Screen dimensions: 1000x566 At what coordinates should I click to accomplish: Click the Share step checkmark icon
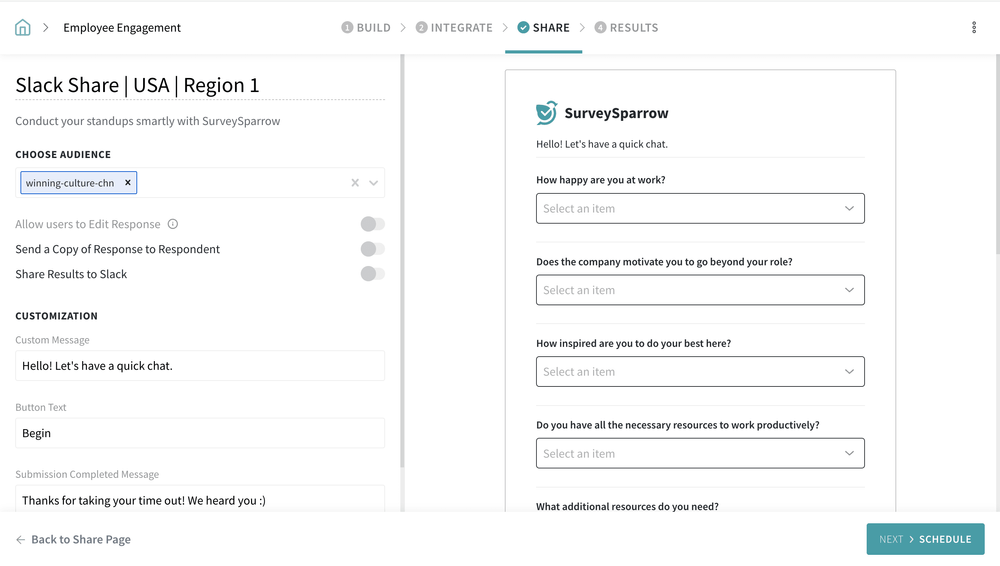click(523, 28)
